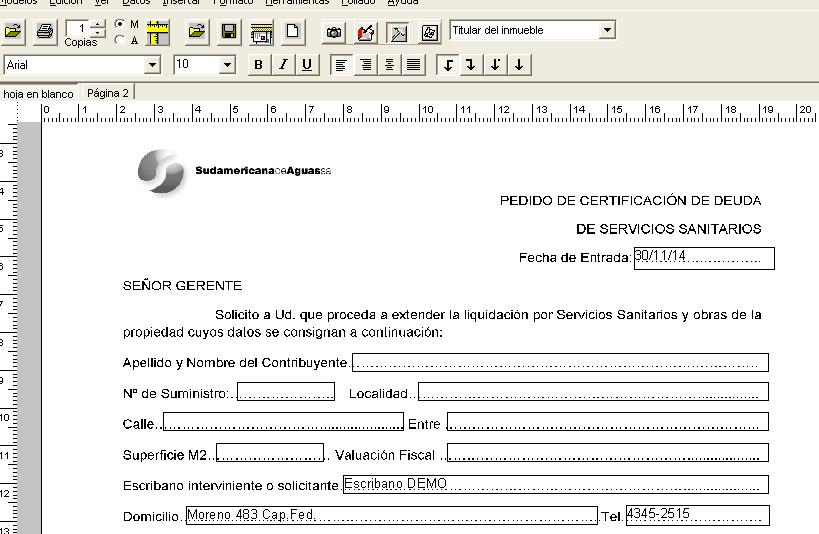Click the printer icon
The image size is (819, 534).
(45, 31)
